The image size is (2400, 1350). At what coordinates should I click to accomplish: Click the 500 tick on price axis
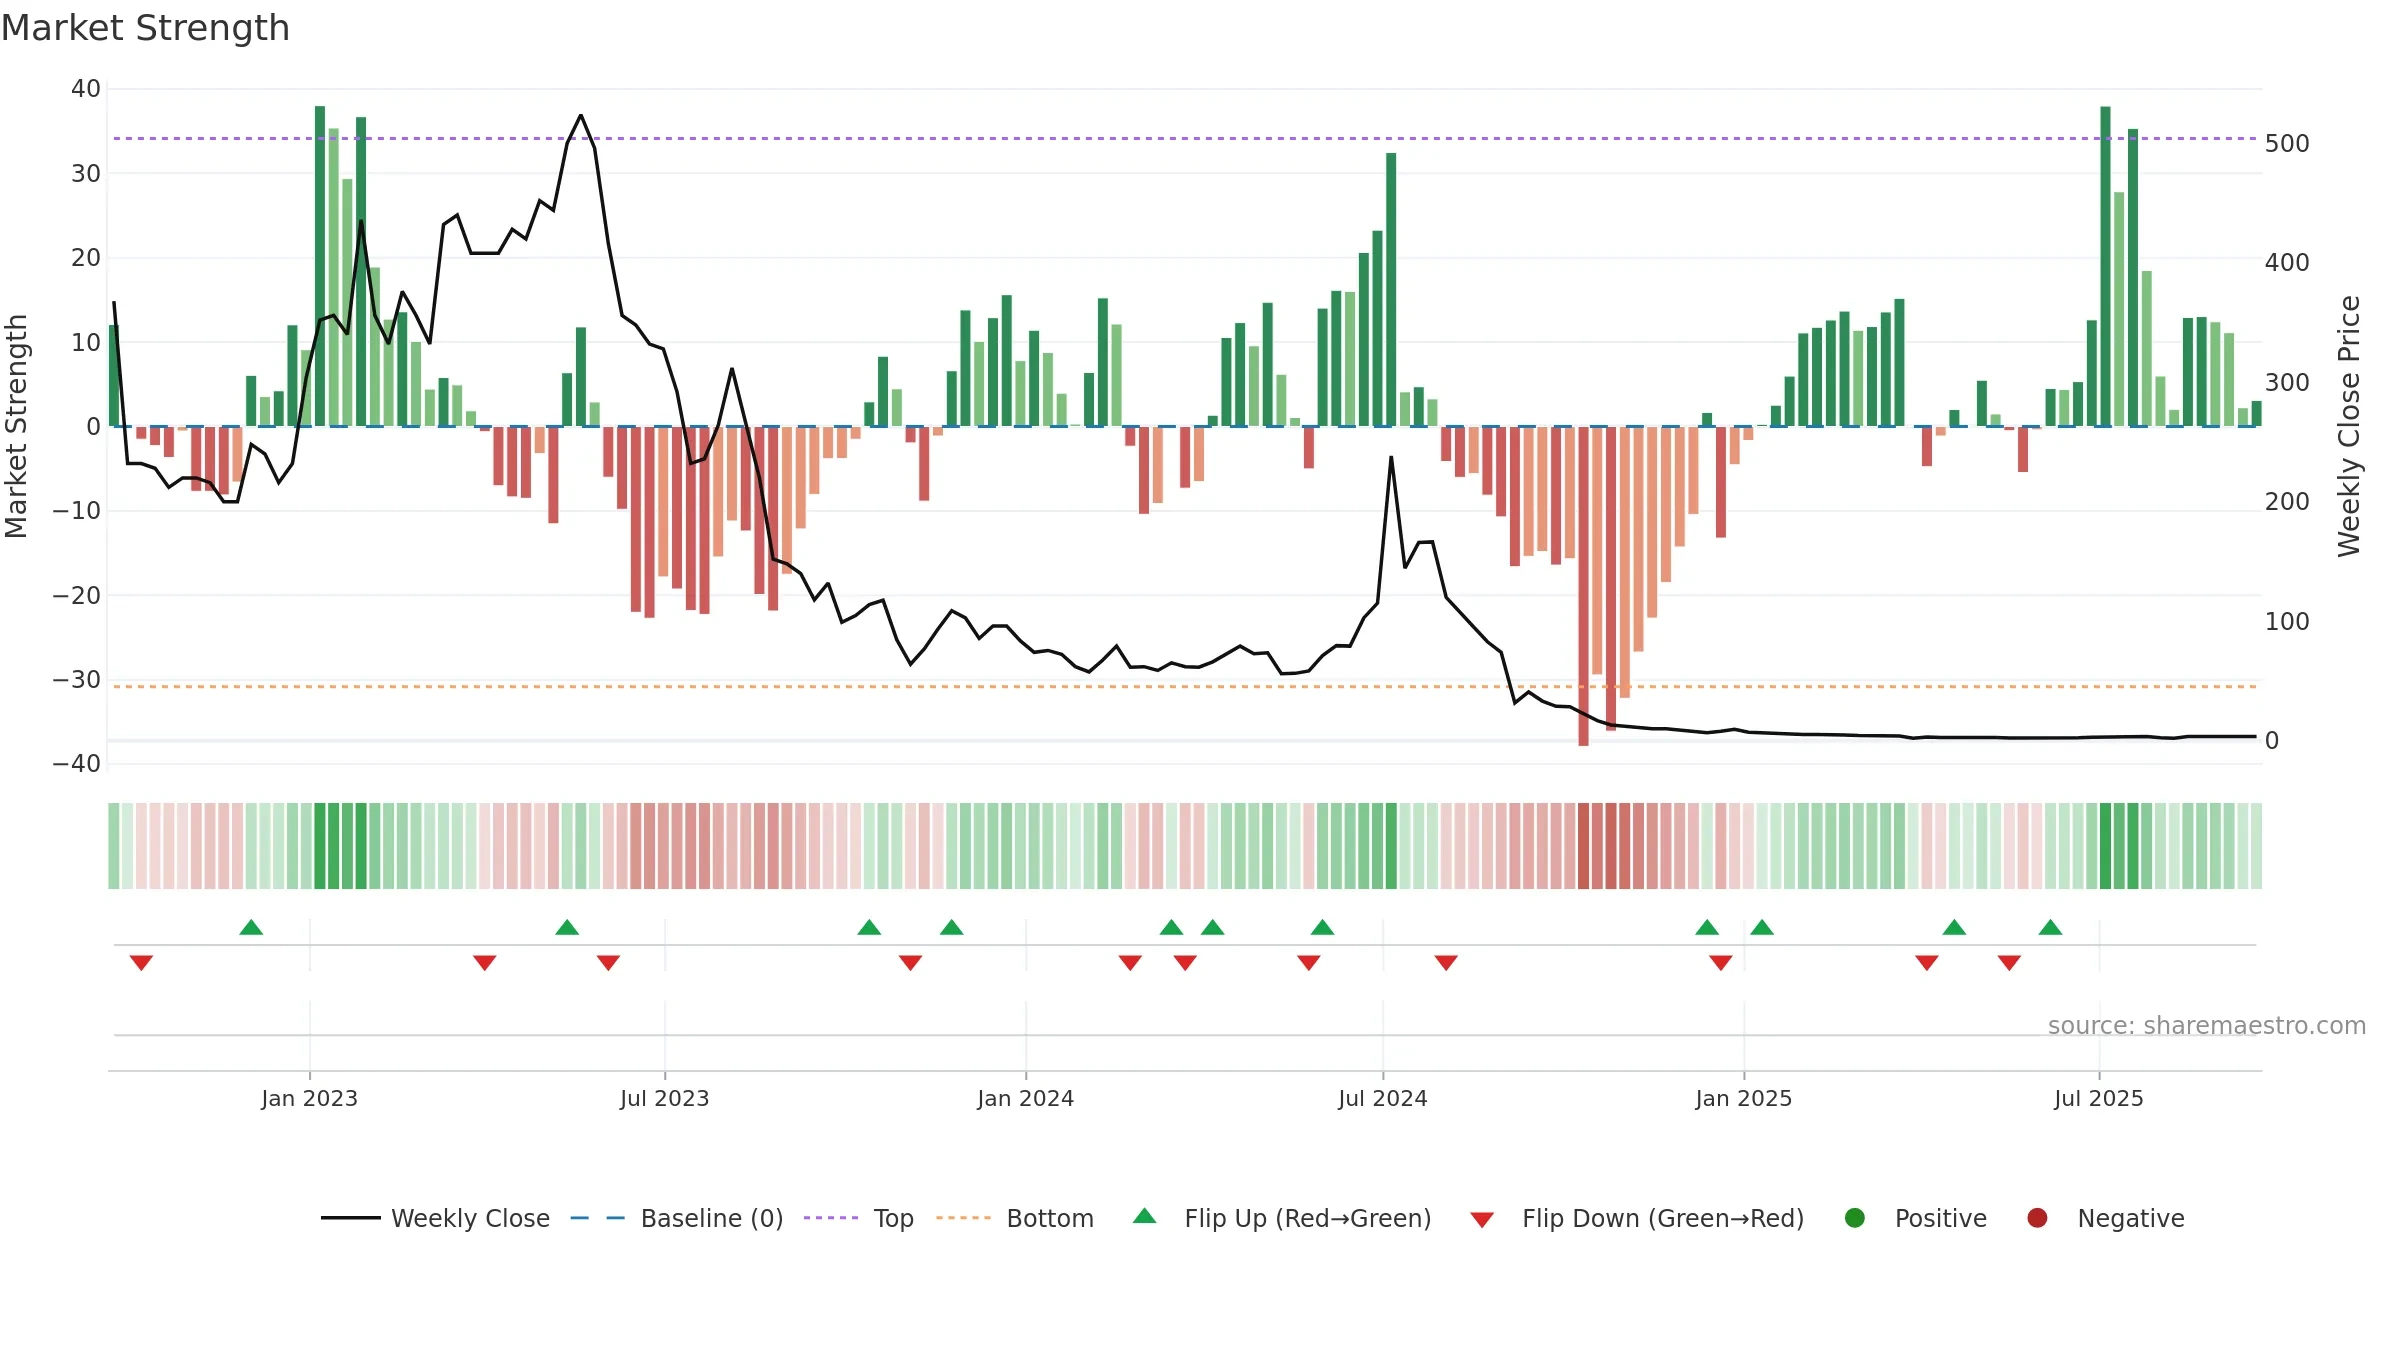pos(2287,143)
